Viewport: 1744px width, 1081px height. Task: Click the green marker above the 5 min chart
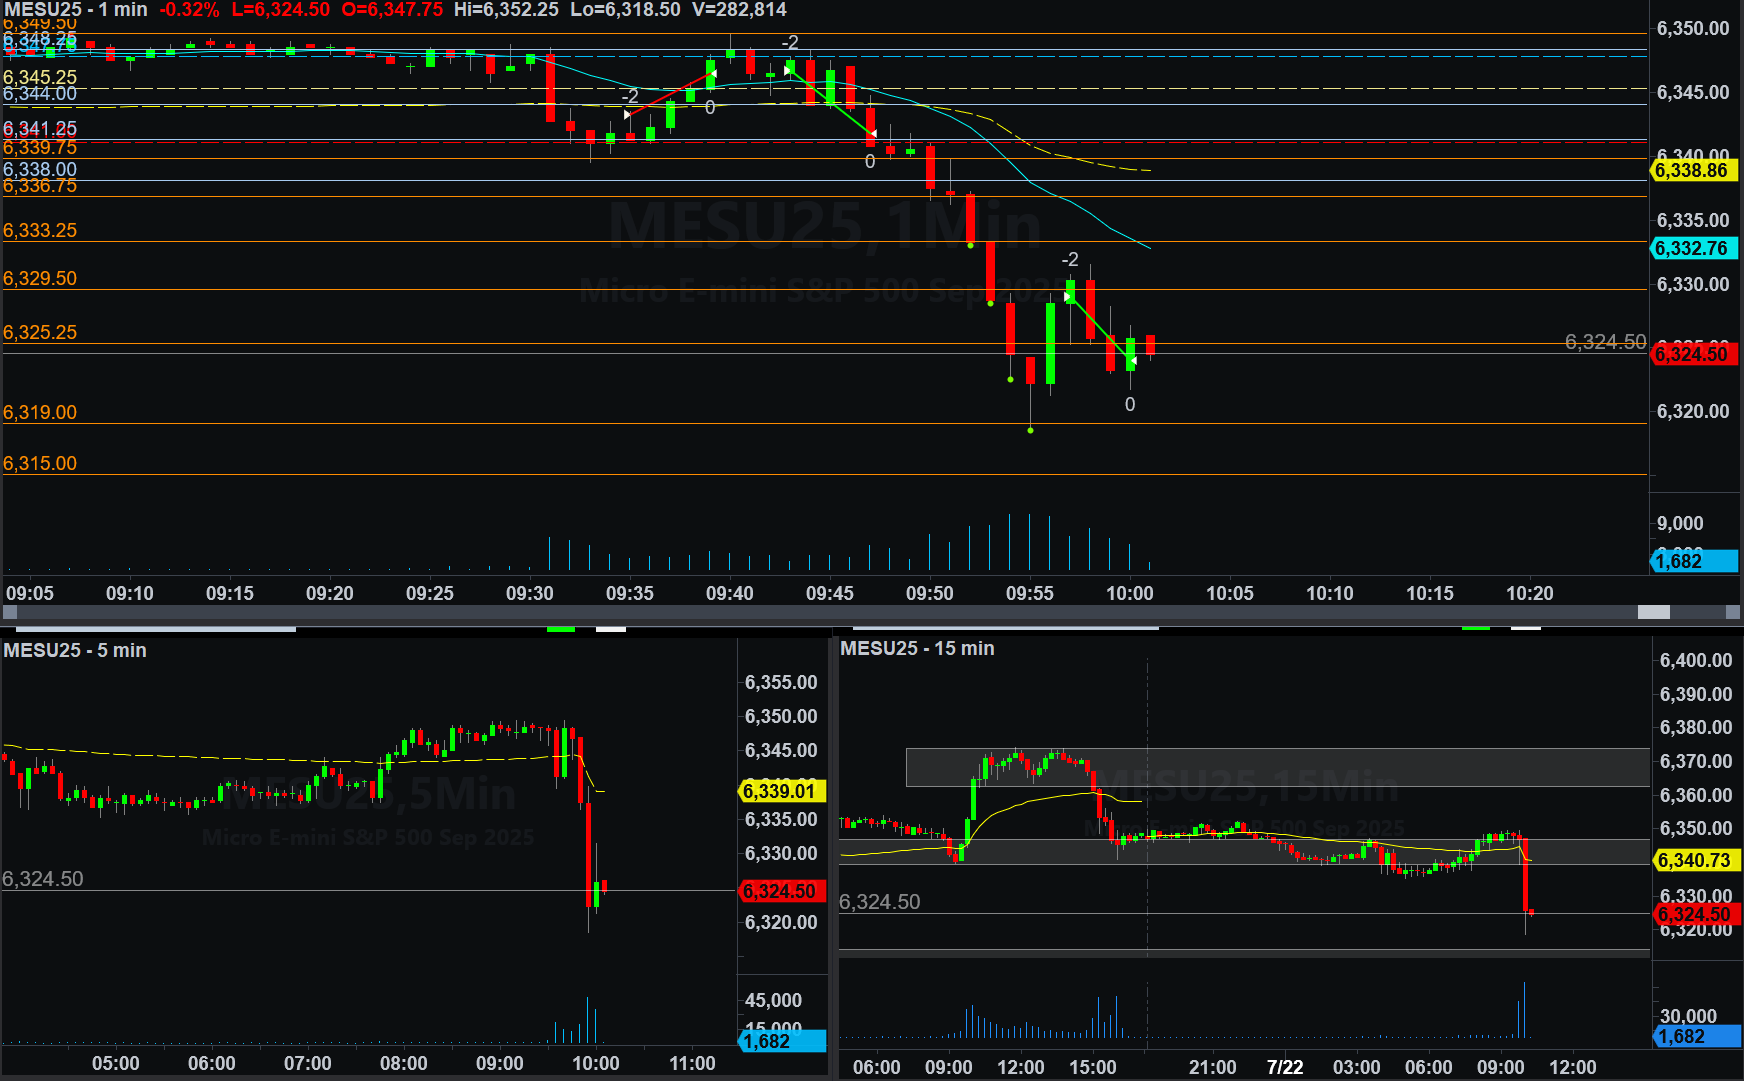click(561, 629)
